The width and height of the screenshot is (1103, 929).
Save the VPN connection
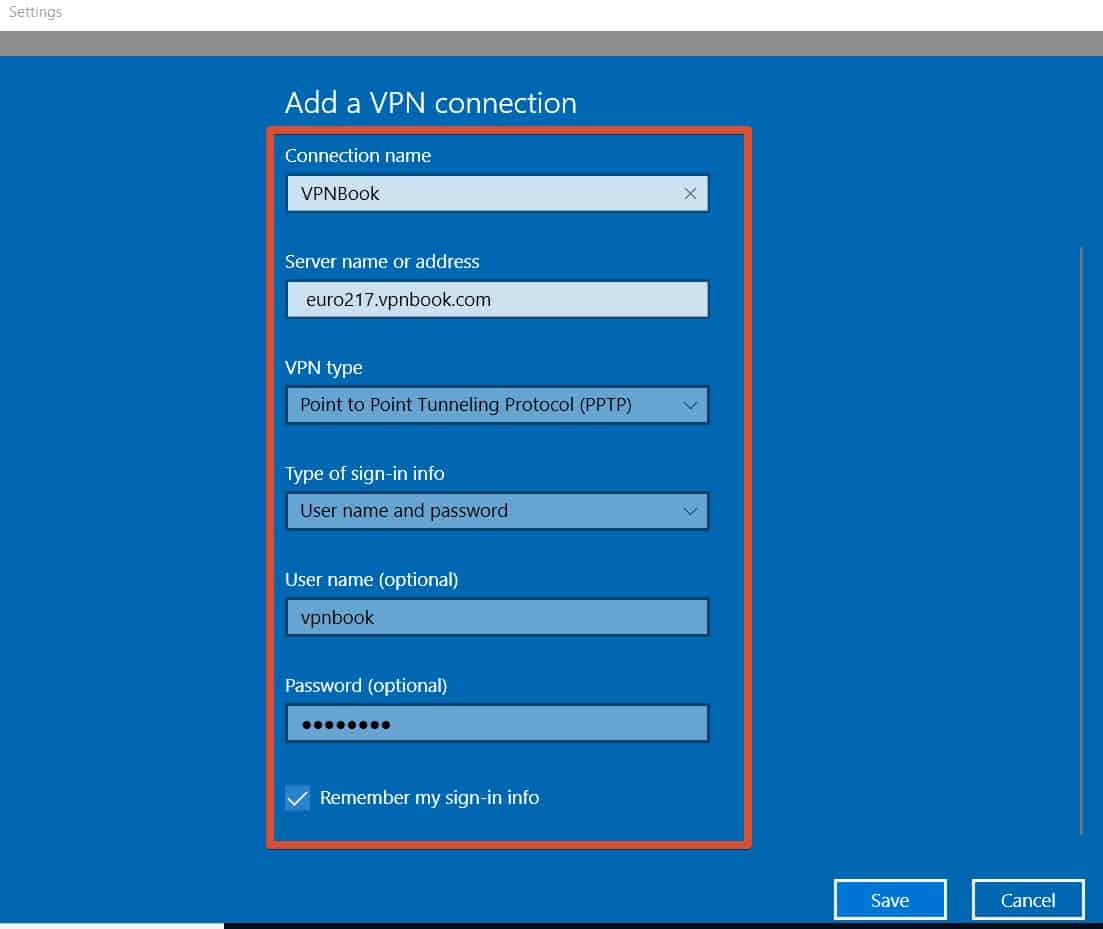(890, 899)
